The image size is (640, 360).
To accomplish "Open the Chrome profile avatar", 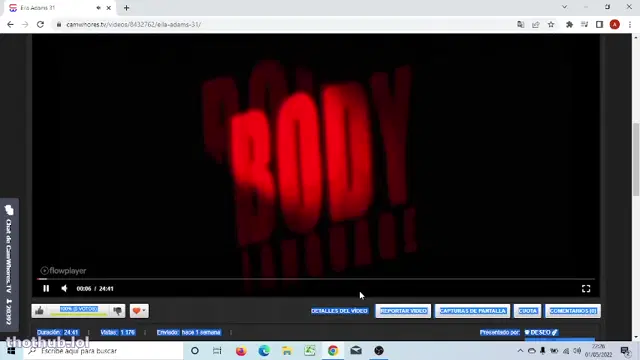I will (614, 24).
